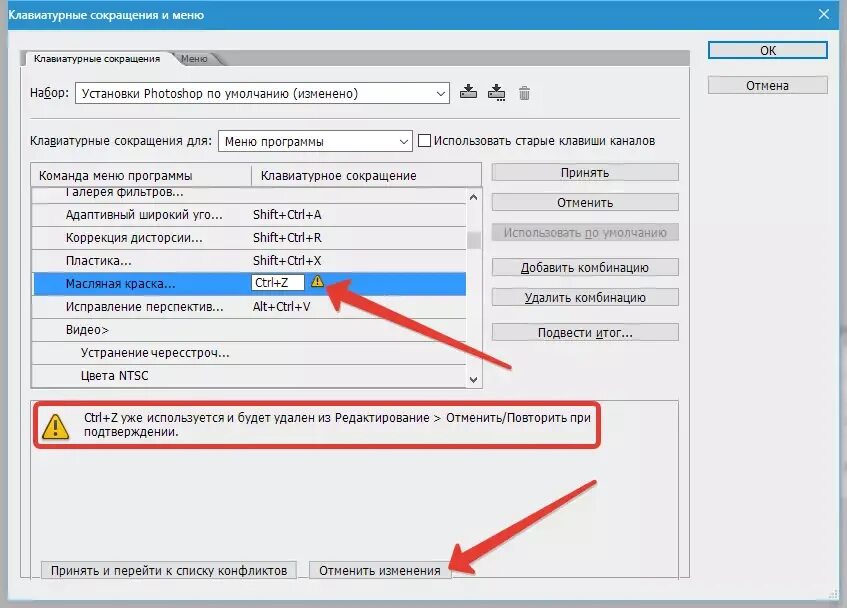The height and width of the screenshot is (608, 847).
Task: Select the 'Коррекция дисторсии...' row
Action: (x=249, y=238)
